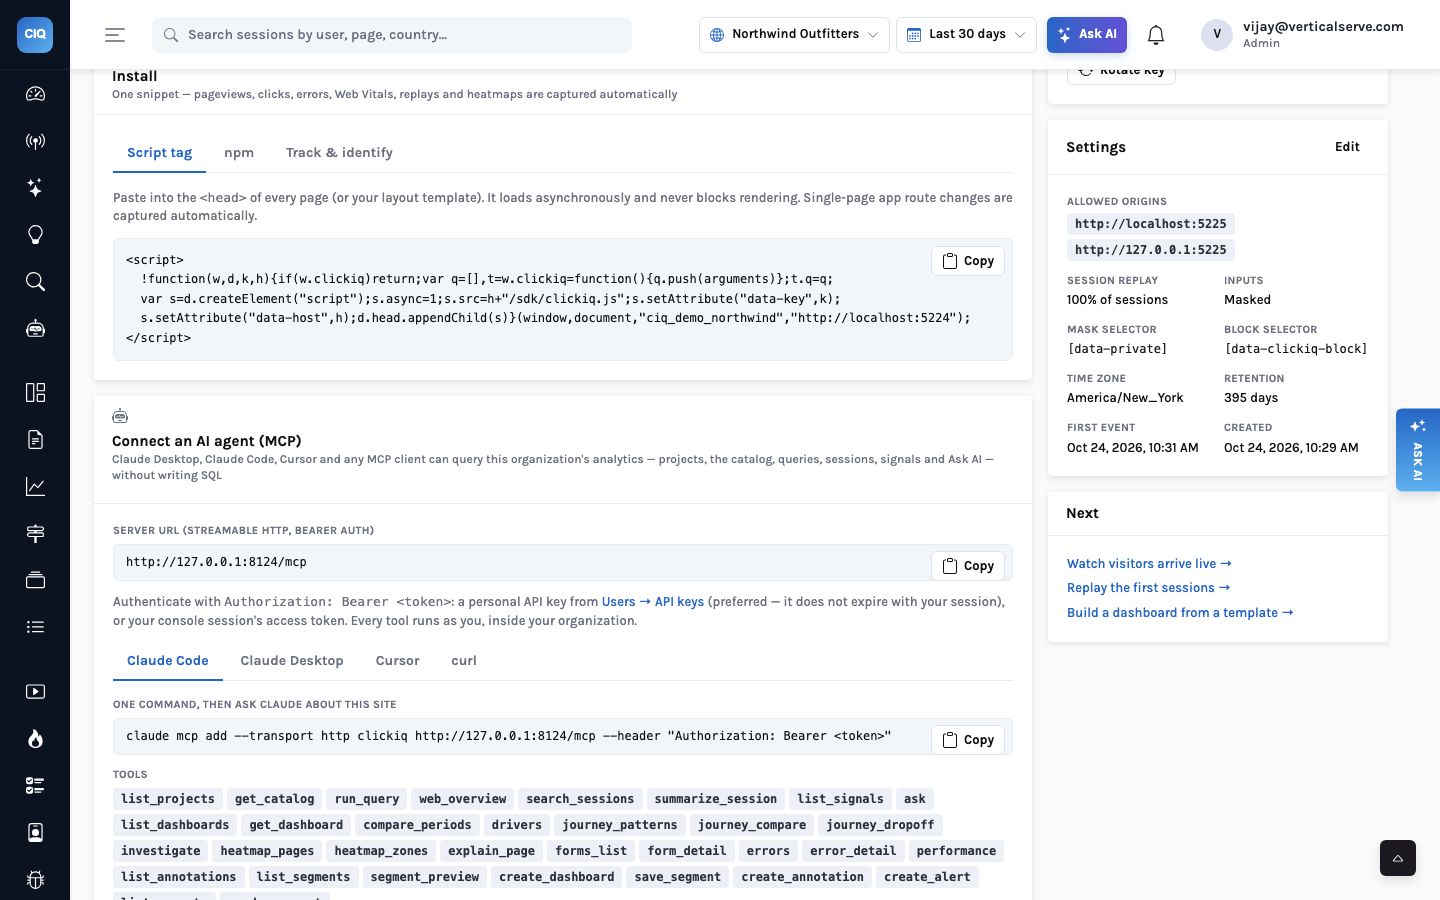
Task: Open the Last 30 days date range dropdown
Action: point(966,35)
